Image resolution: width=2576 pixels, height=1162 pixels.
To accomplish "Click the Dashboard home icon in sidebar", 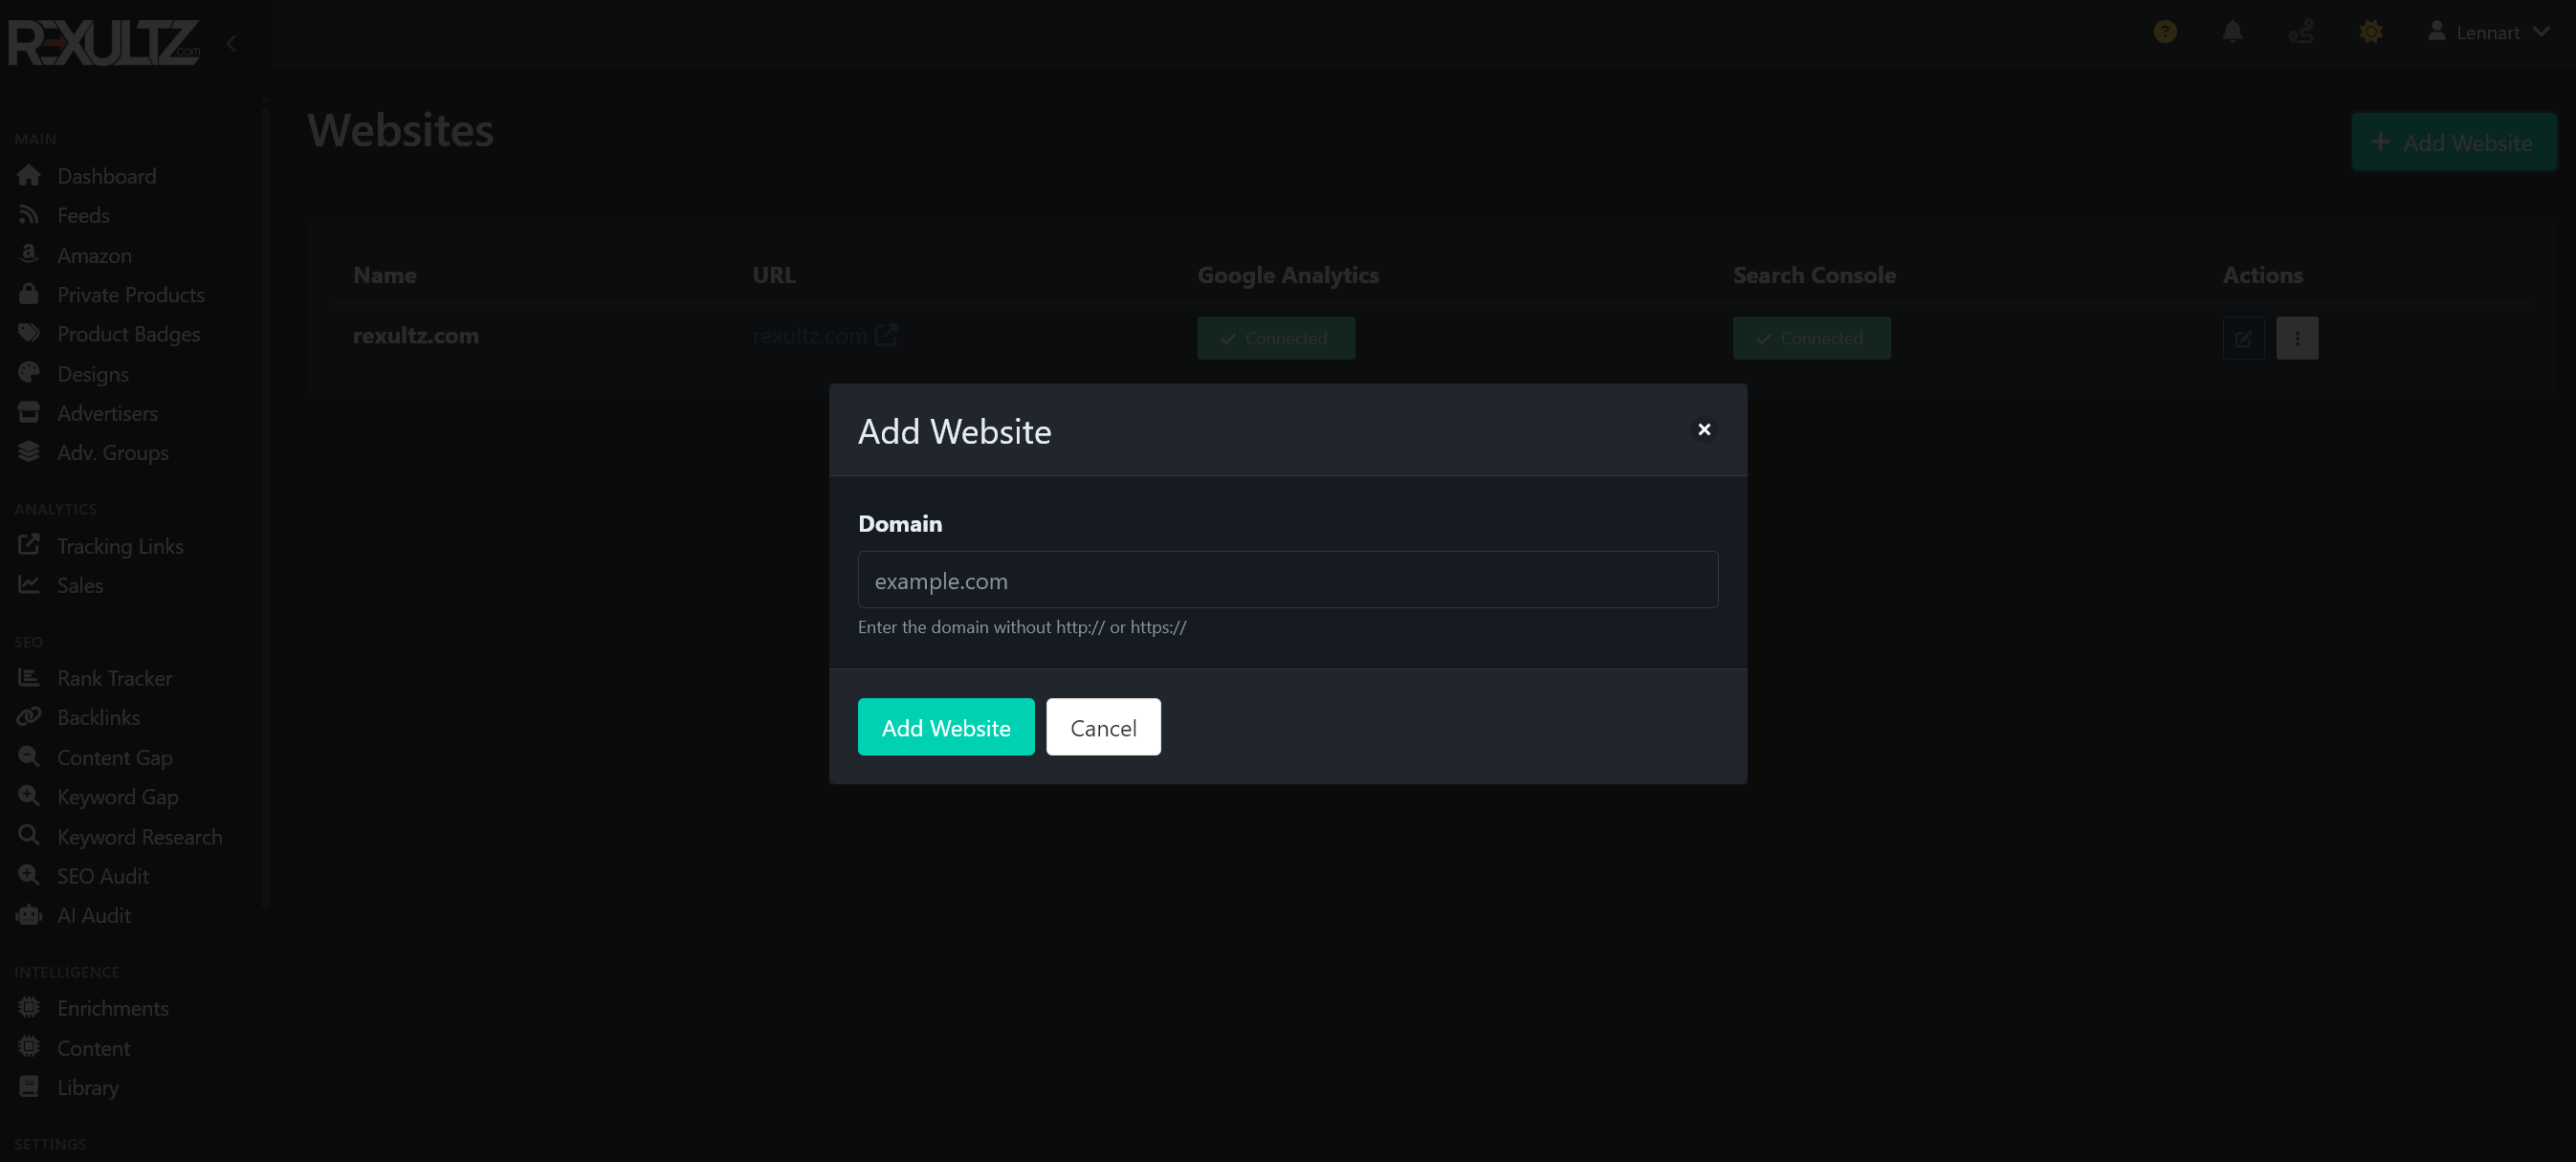I will tap(29, 176).
